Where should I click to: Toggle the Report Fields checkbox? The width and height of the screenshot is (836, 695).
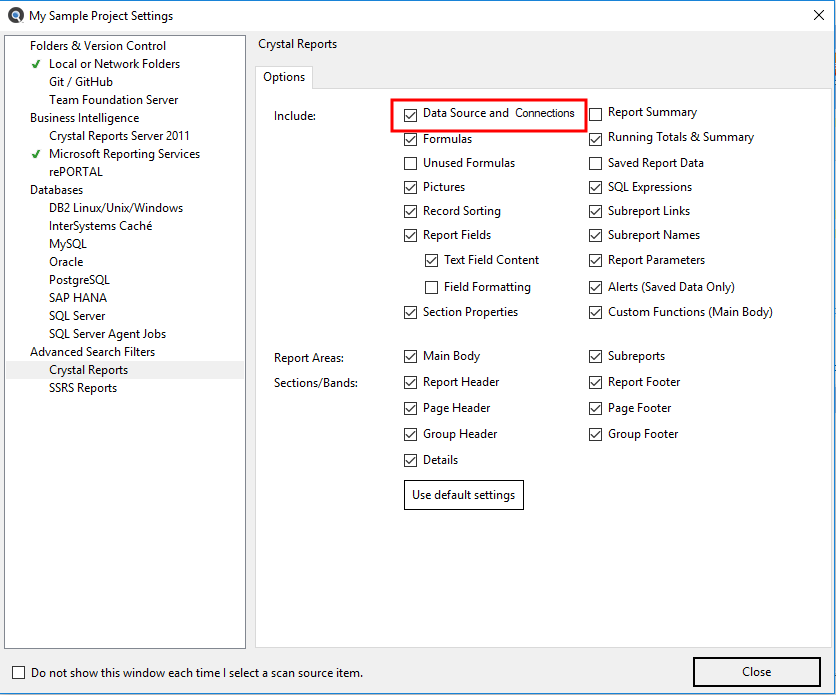click(410, 236)
